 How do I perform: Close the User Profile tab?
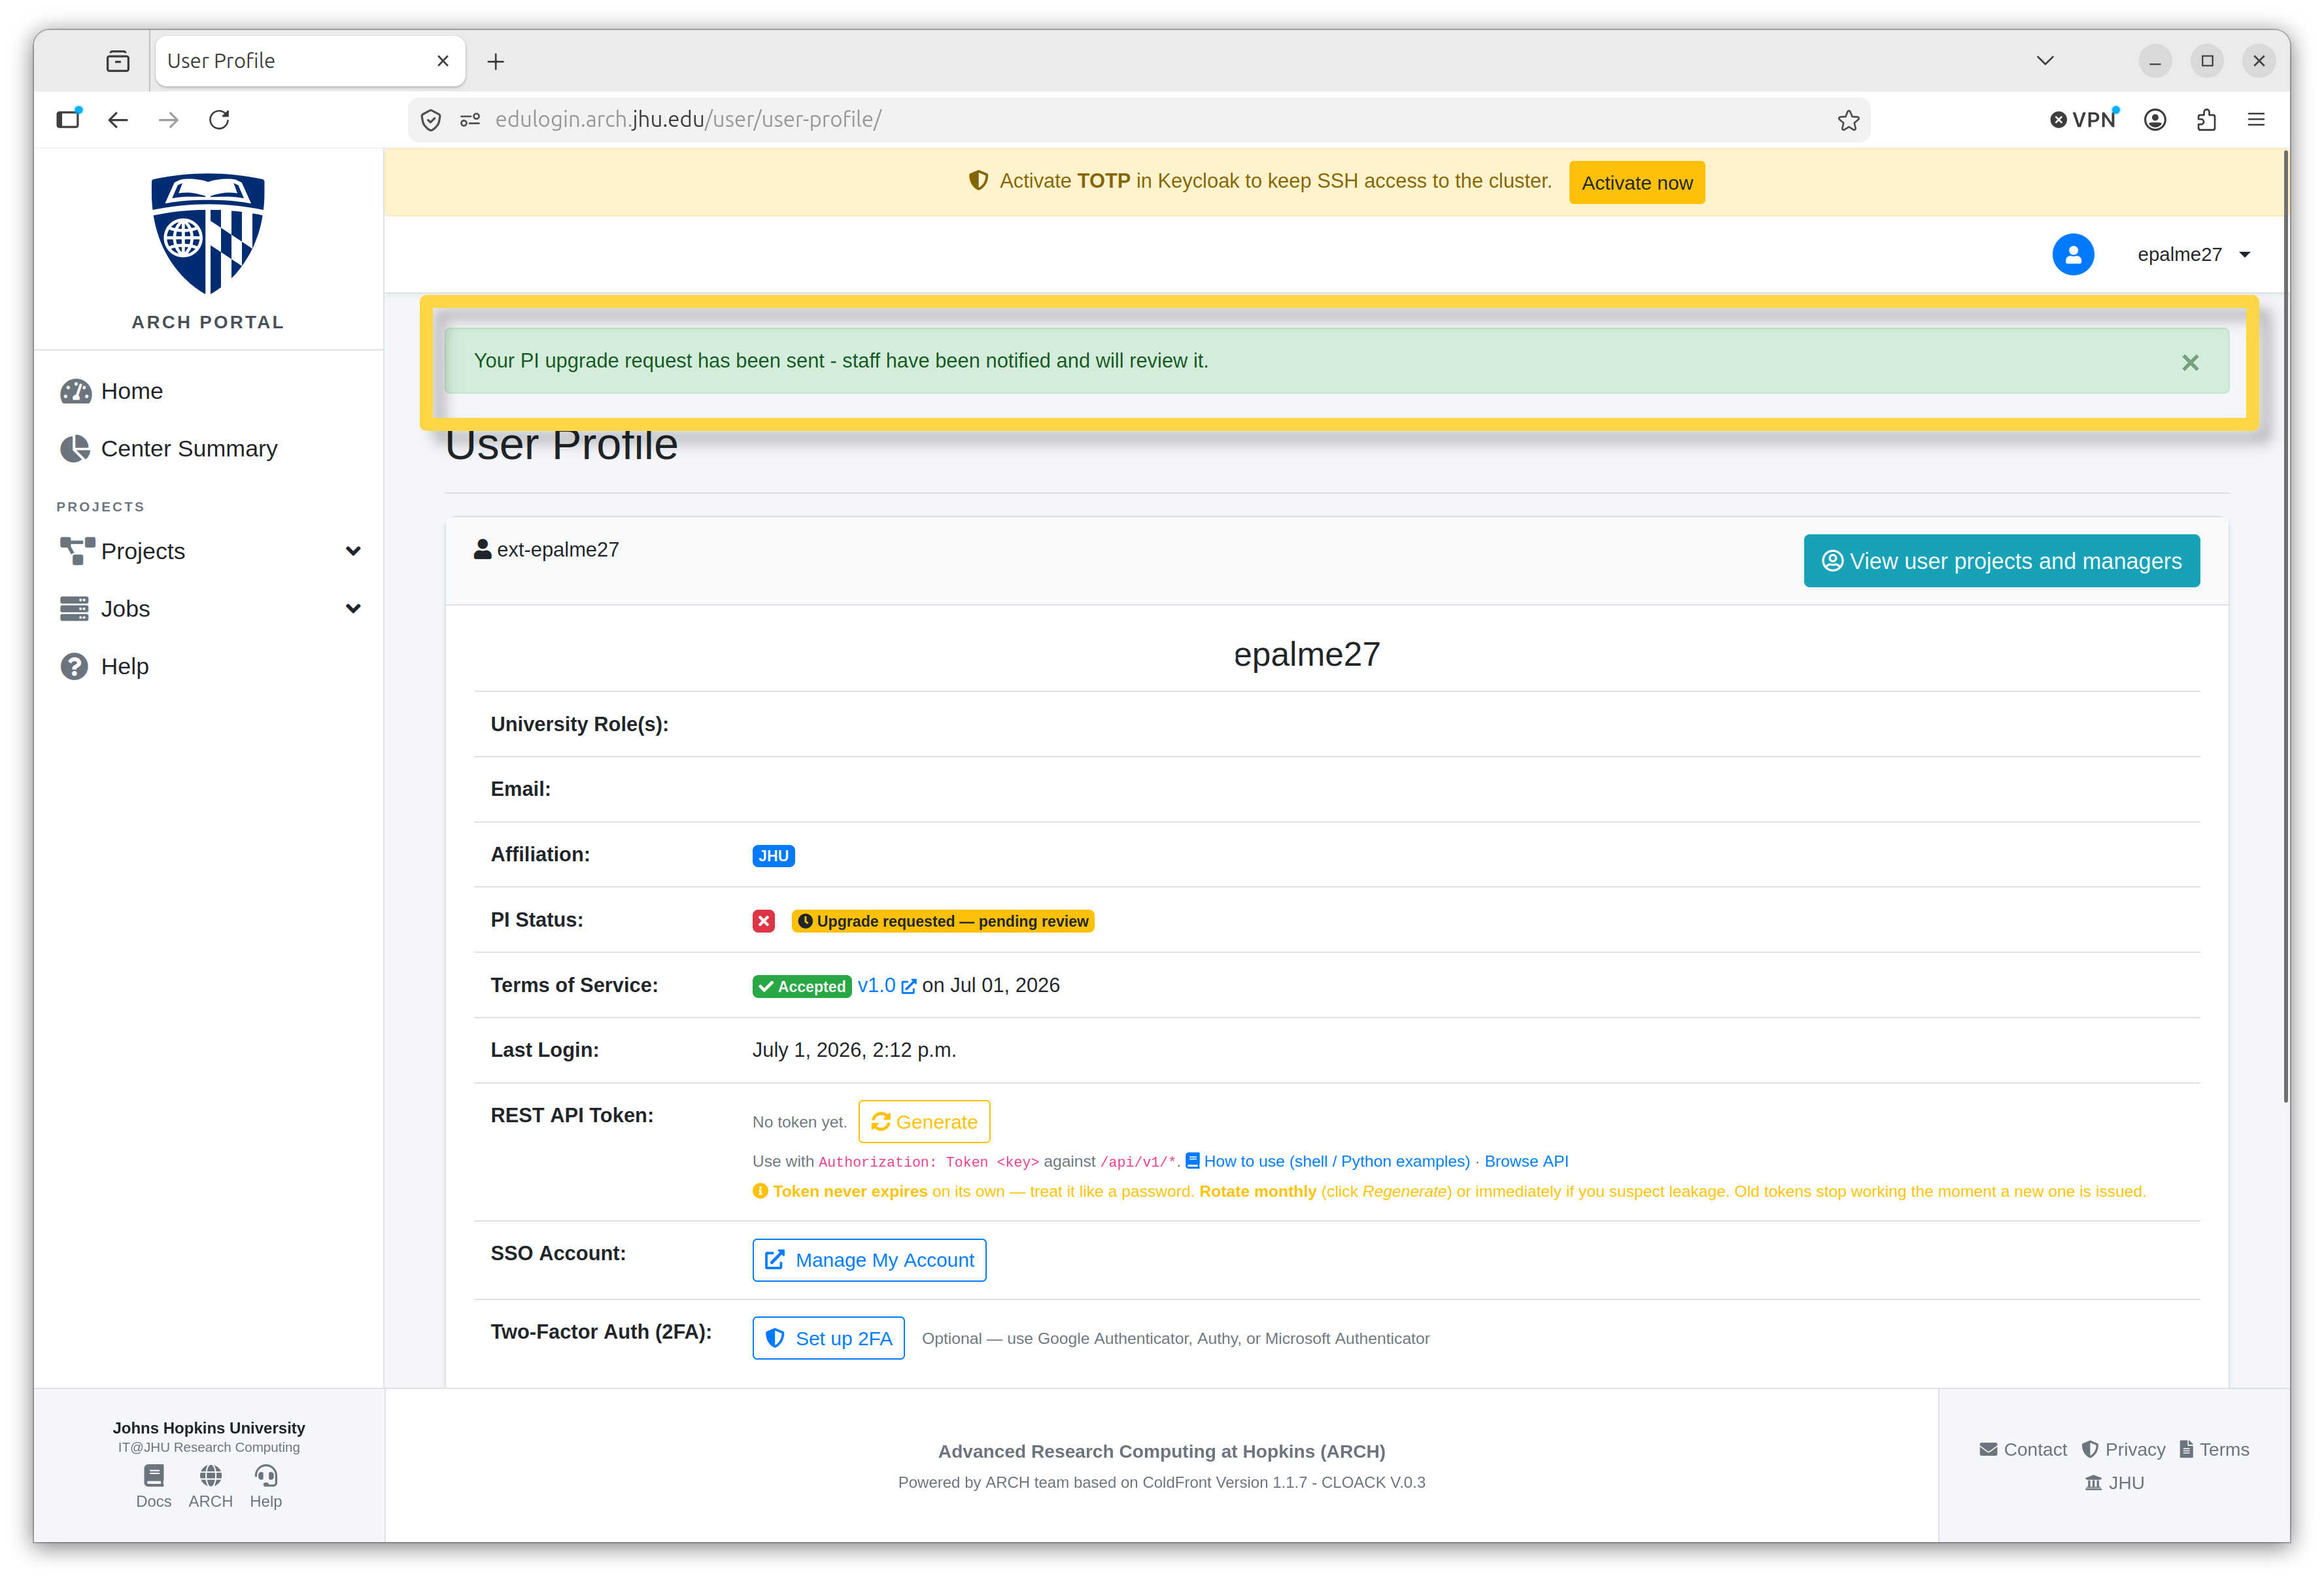point(443,61)
